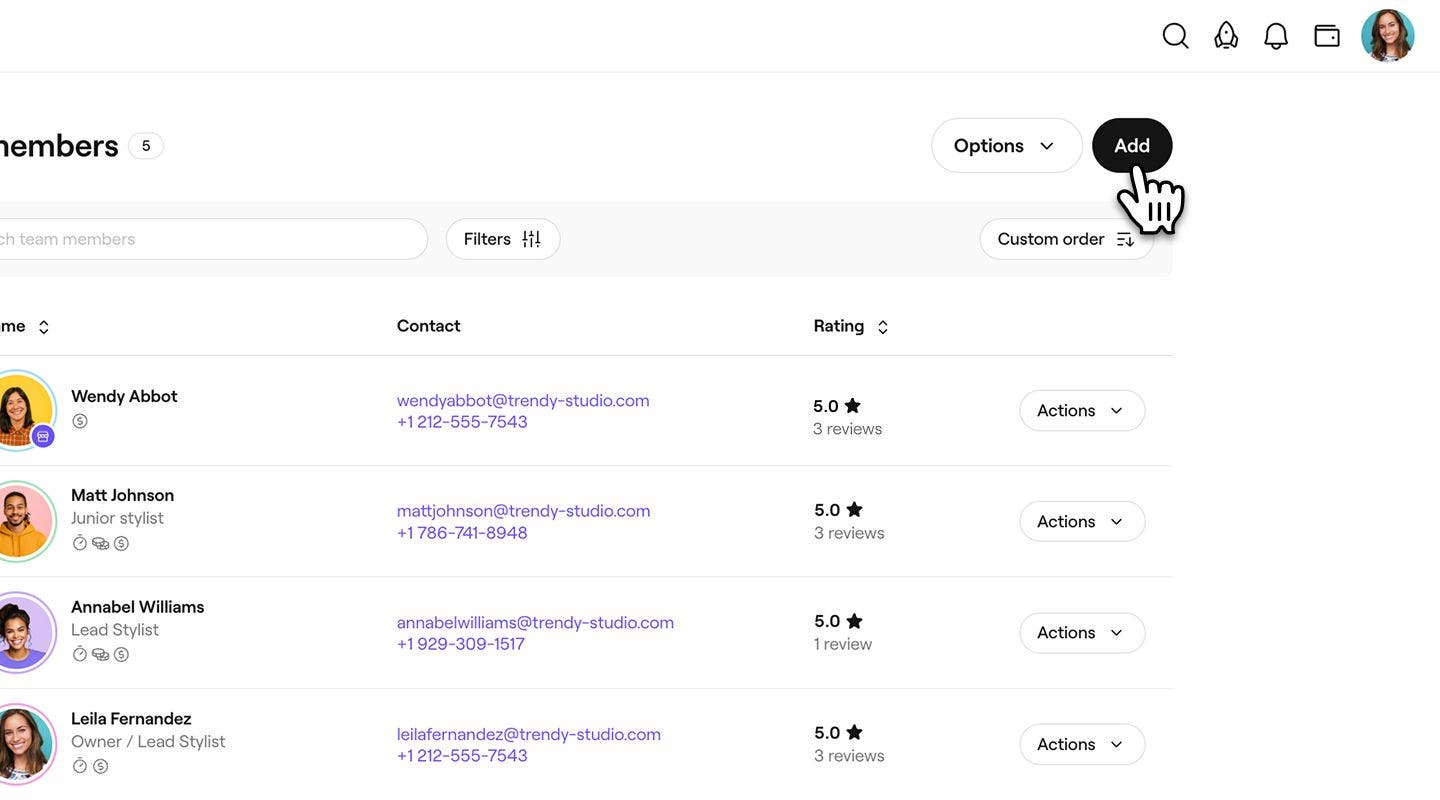1440x800 pixels.
Task: Open the rocket launch icon
Action: point(1226,36)
